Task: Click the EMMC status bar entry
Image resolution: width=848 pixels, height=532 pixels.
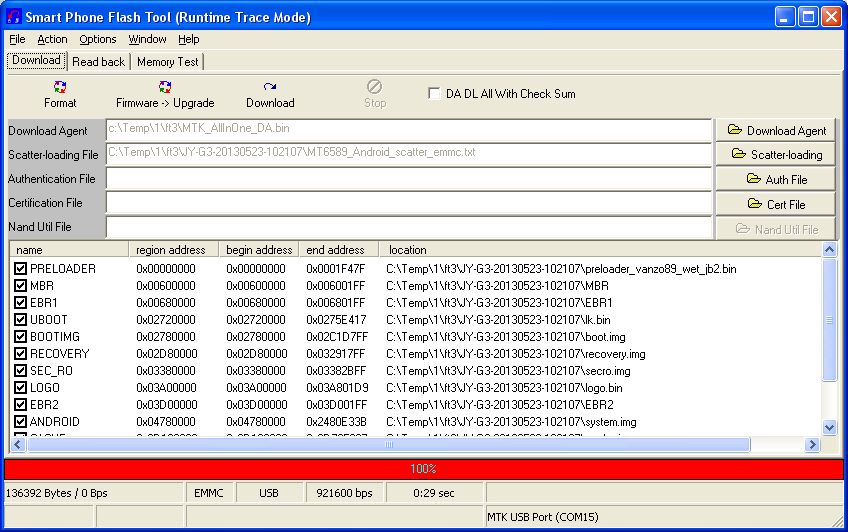Action: 208,493
